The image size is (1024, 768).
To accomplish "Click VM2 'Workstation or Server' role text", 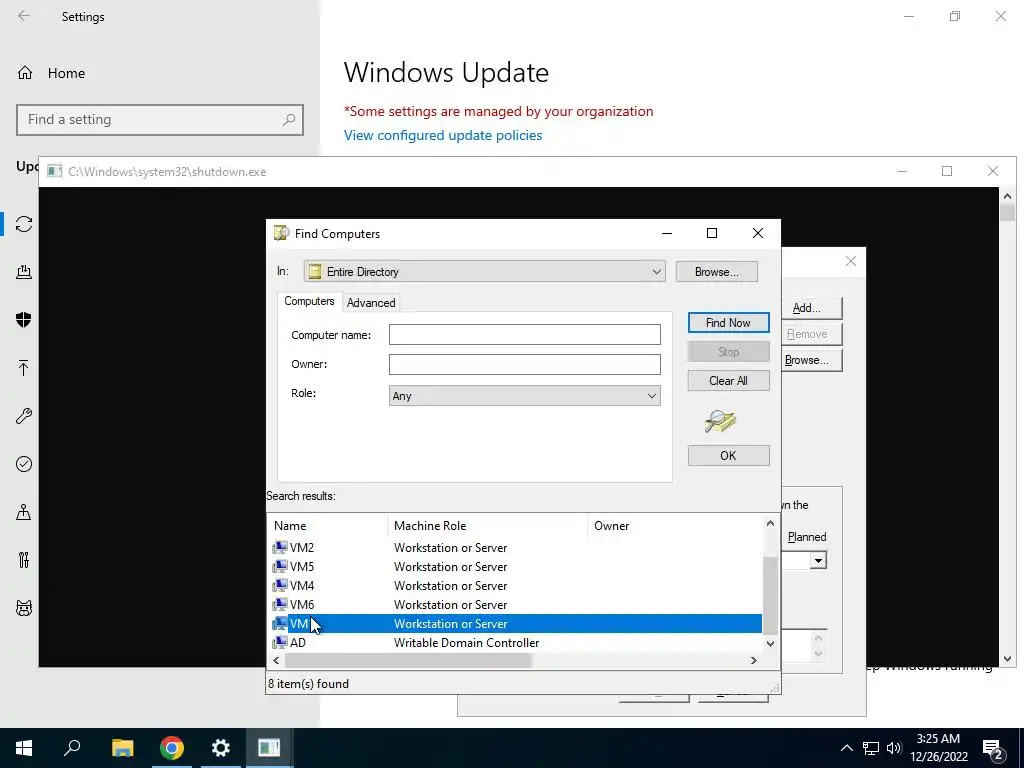I will (450, 547).
